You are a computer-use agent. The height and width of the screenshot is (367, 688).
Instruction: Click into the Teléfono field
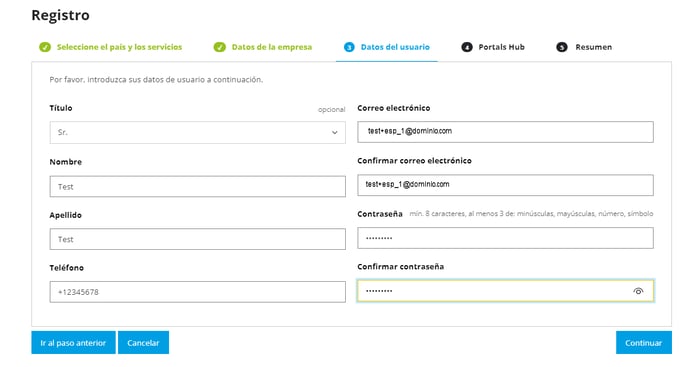[197, 292]
